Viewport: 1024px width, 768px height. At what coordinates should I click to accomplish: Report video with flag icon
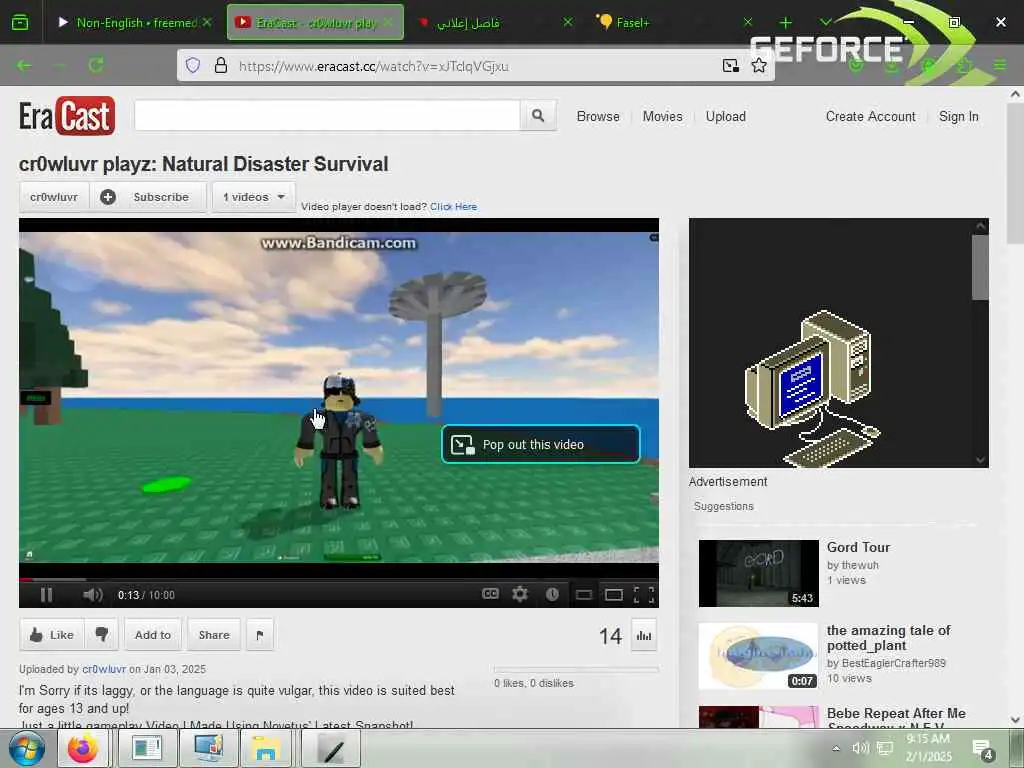point(260,635)
